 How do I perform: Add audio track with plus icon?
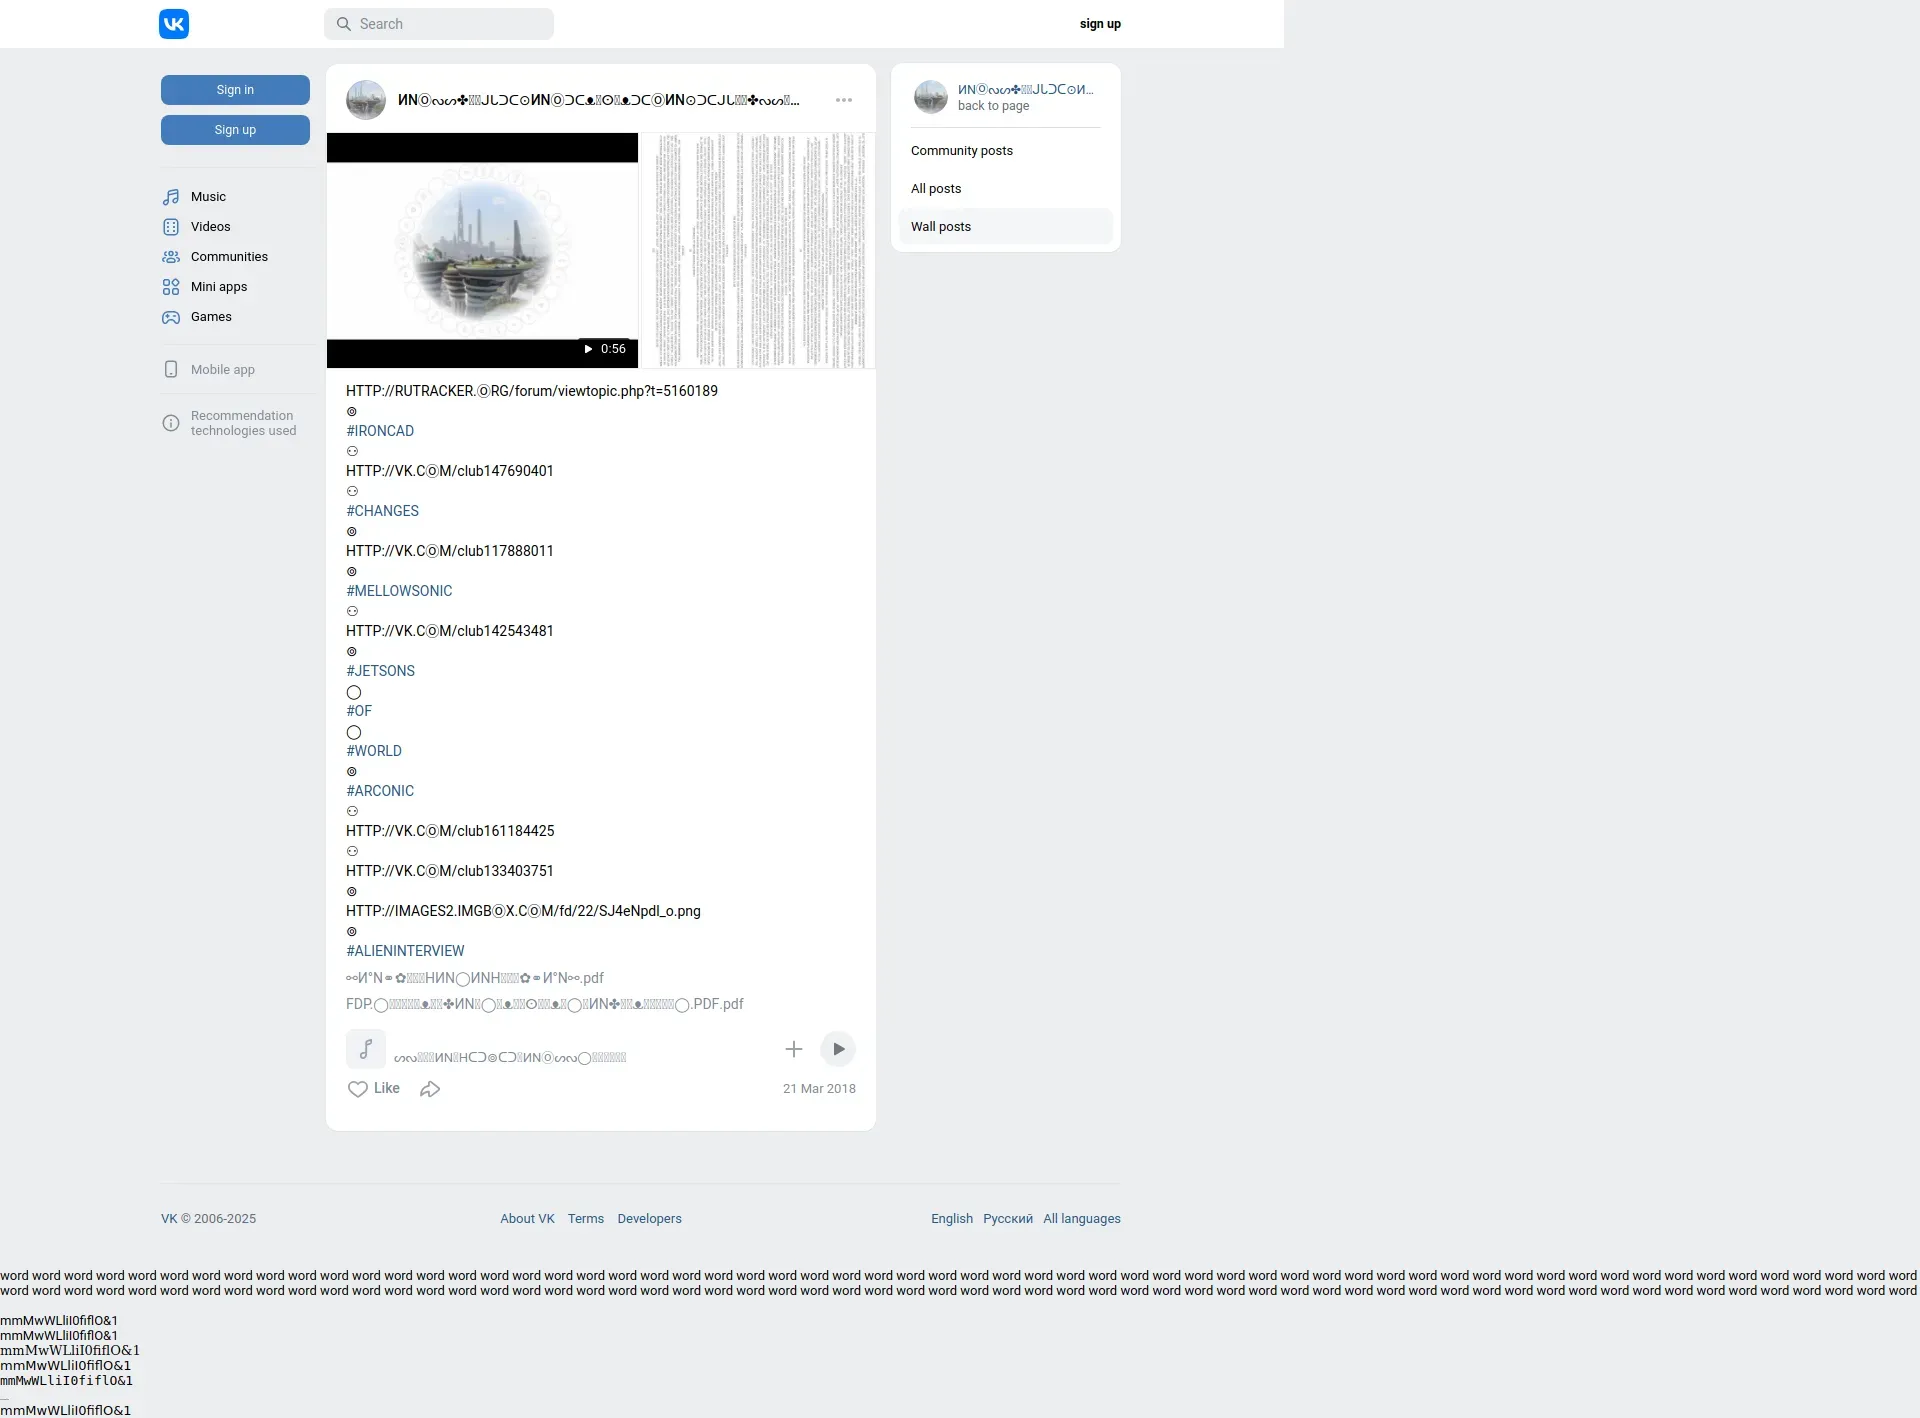793,1049
